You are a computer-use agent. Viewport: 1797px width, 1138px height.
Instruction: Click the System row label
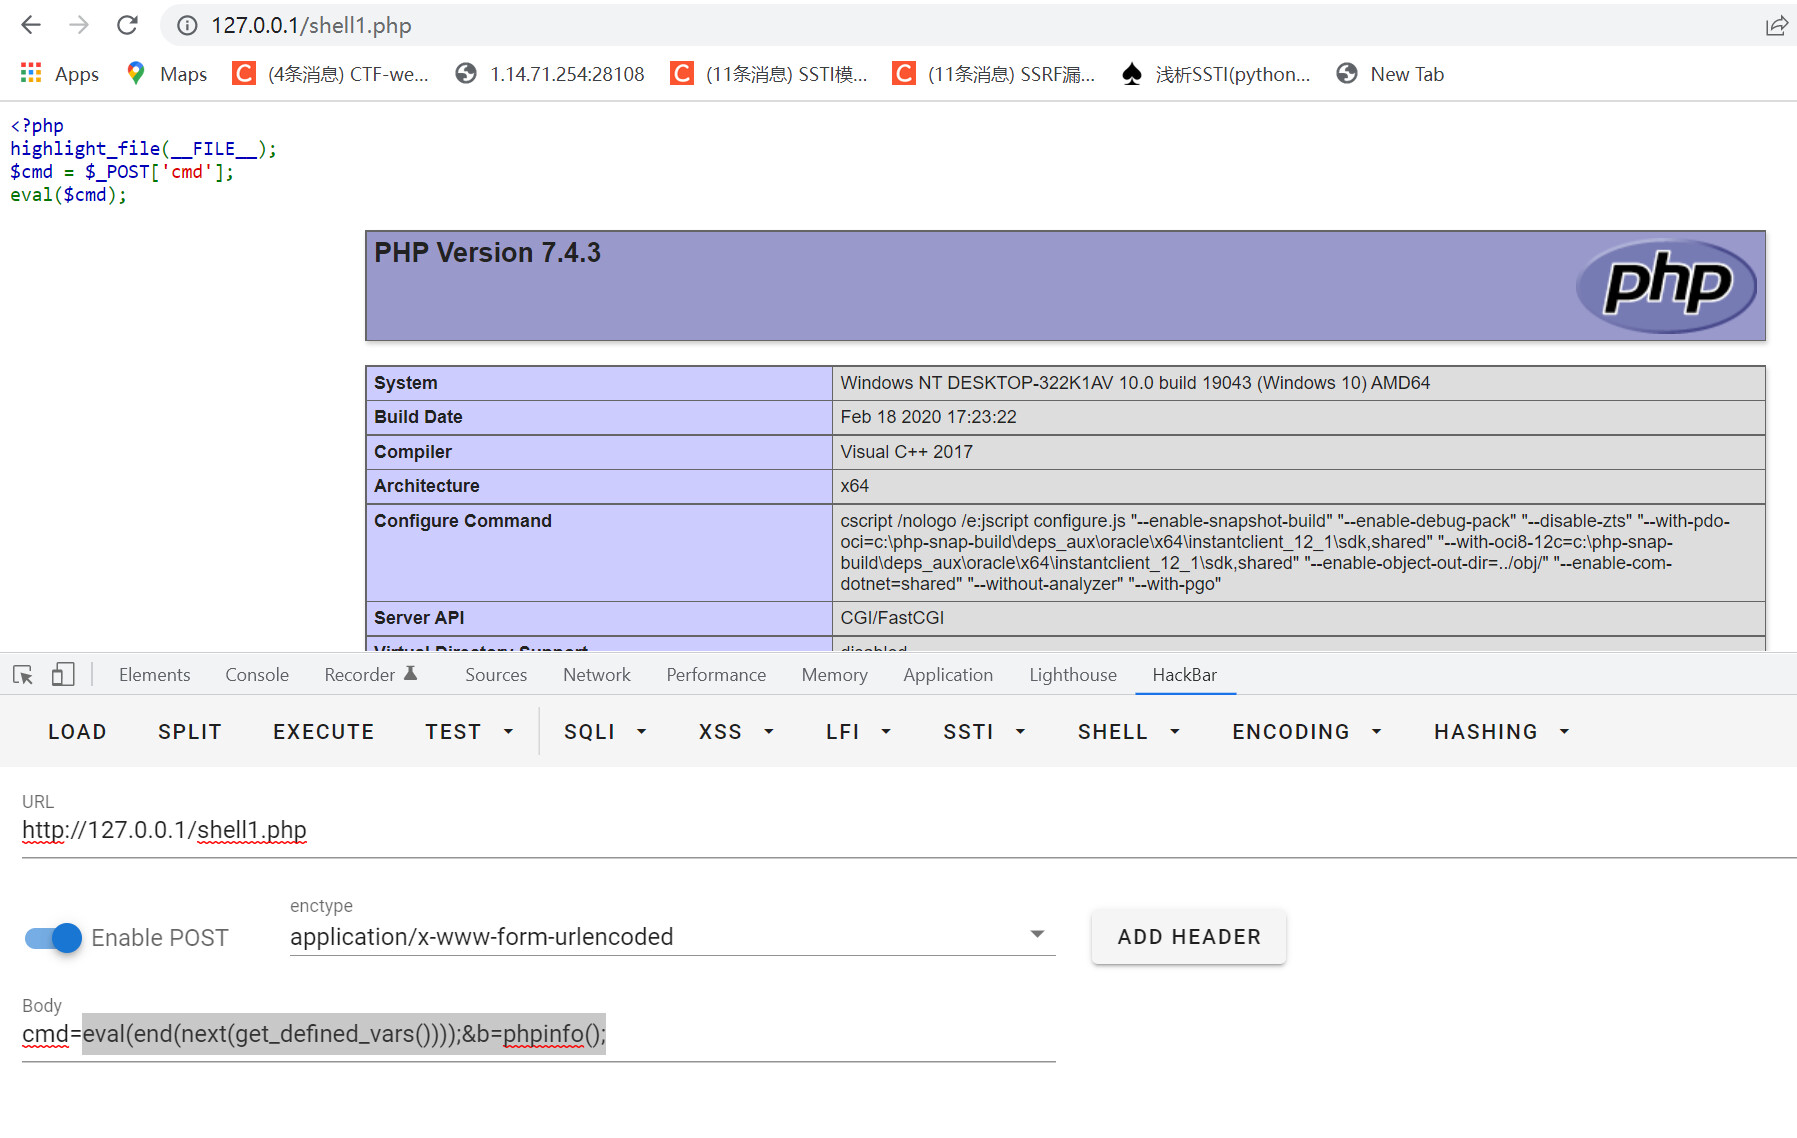(405, 383)
